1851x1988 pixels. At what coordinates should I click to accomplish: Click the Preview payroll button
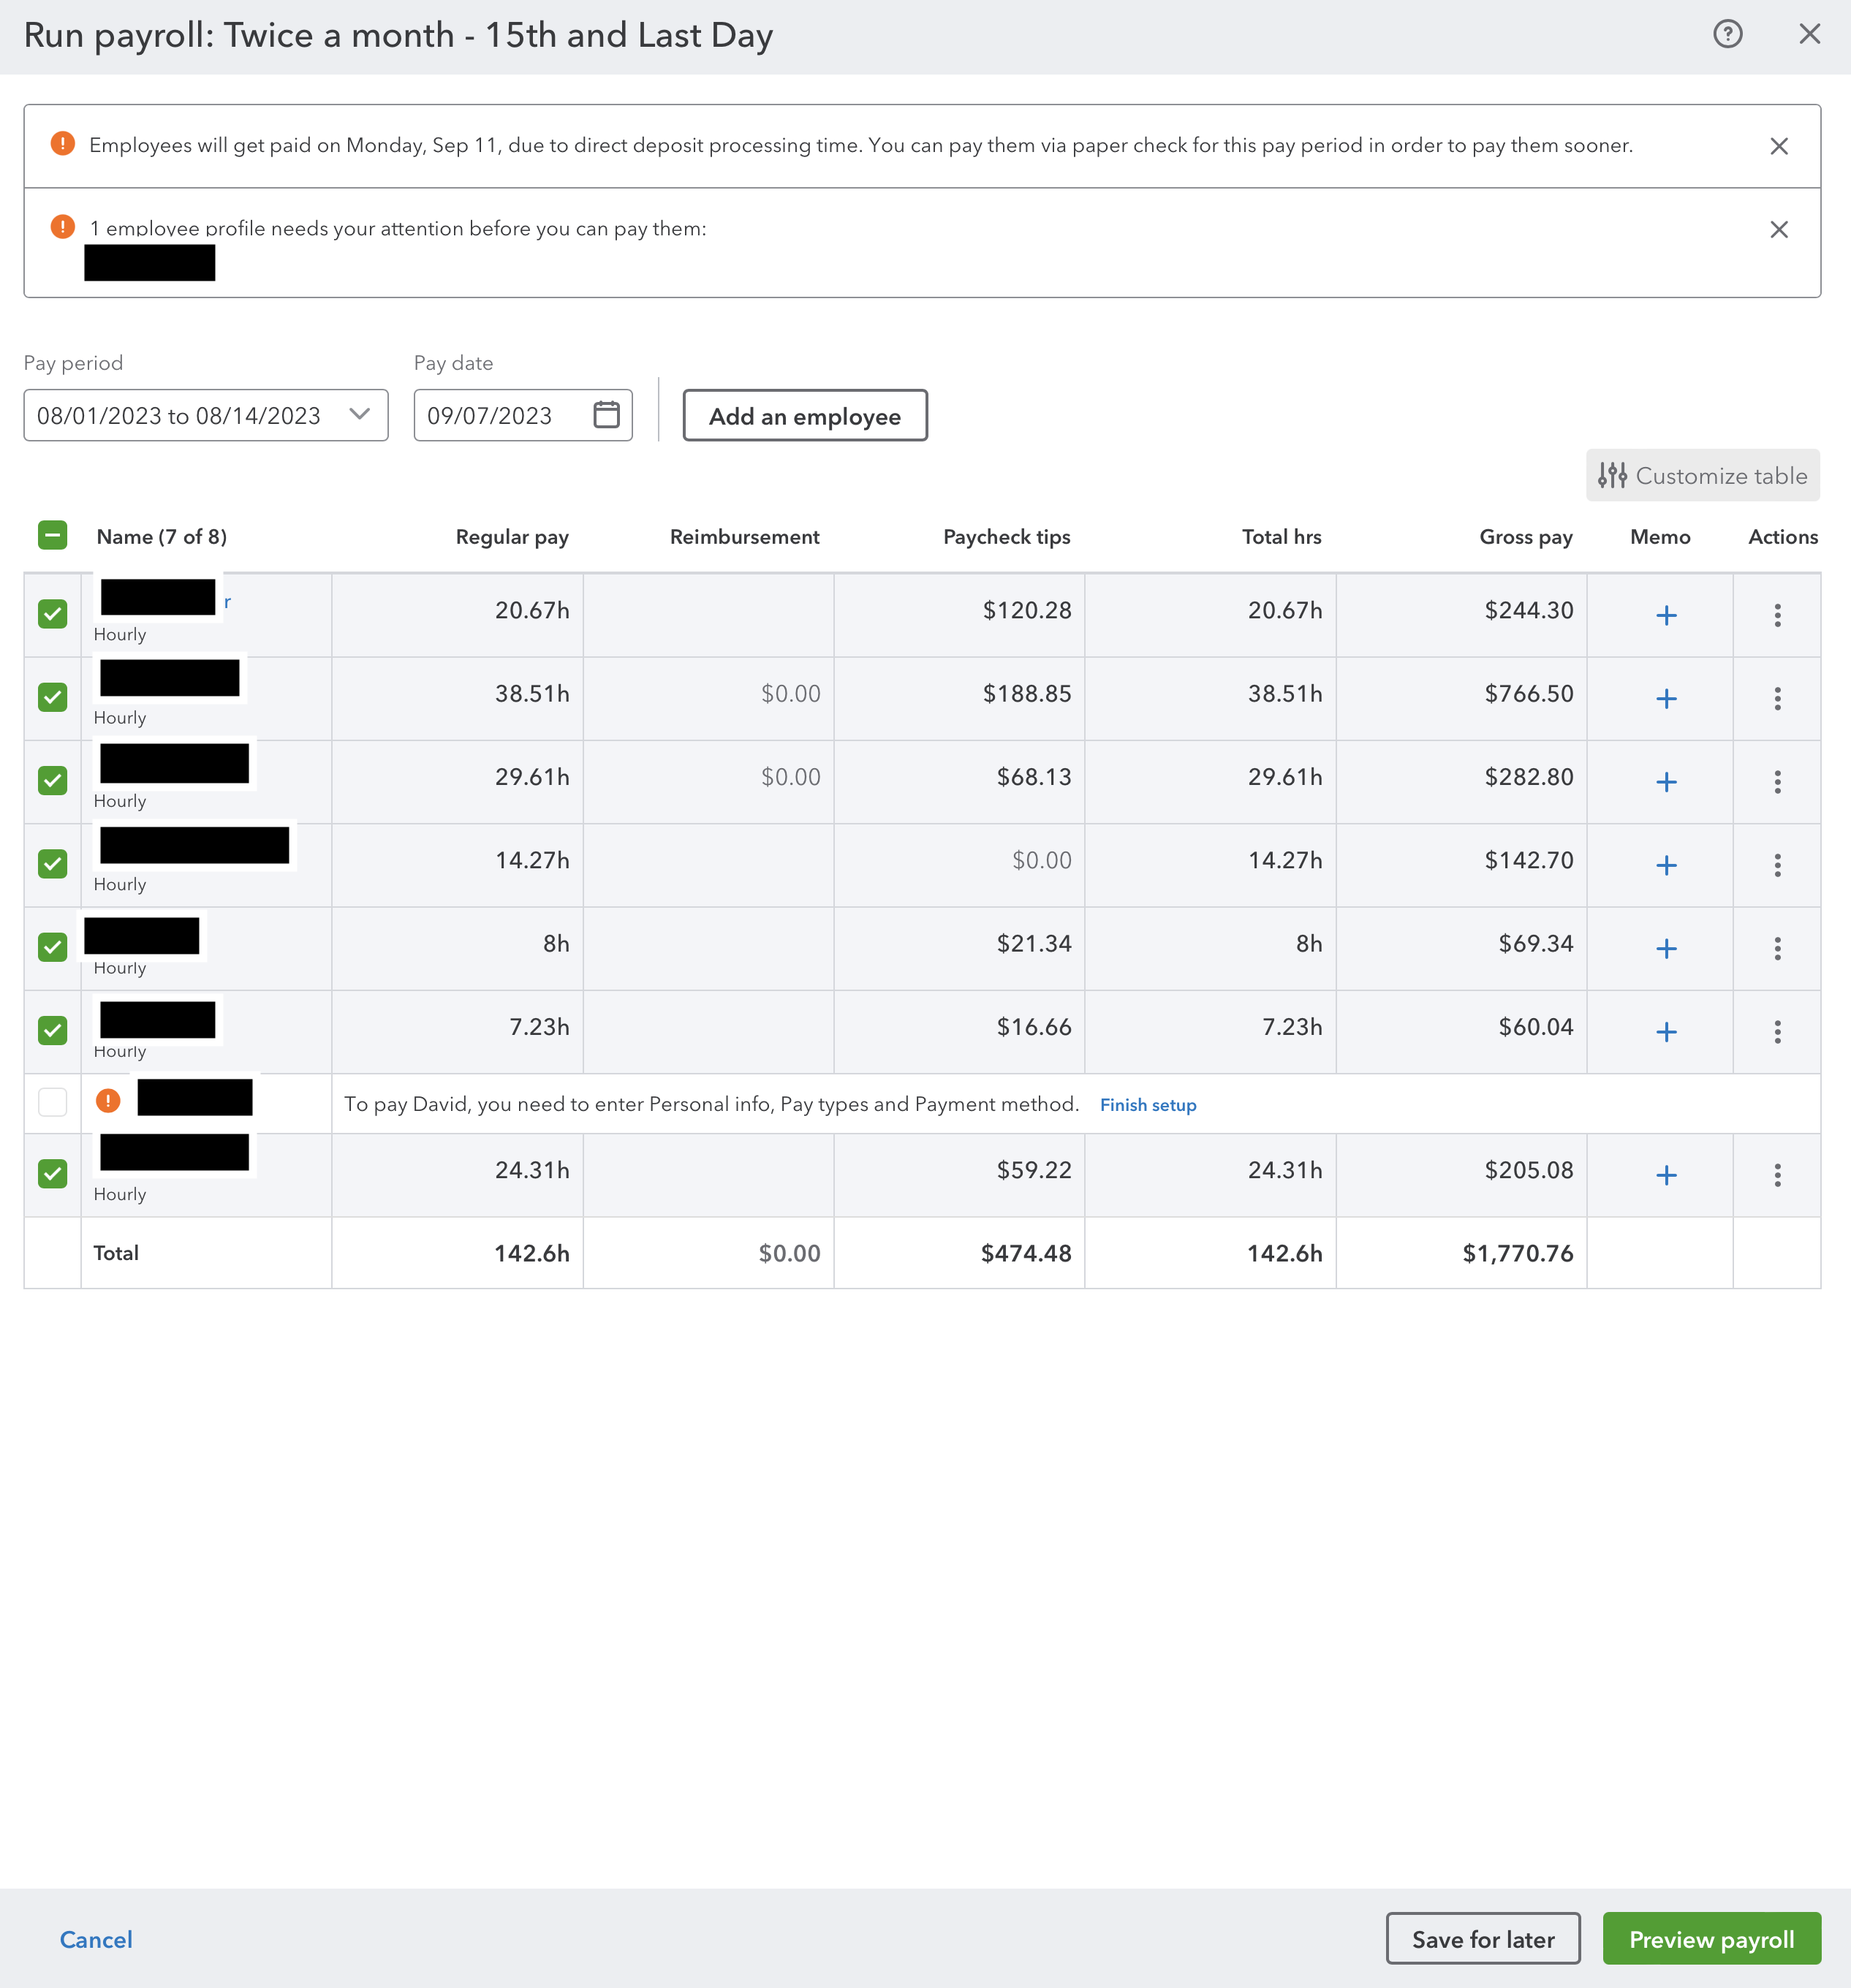pos(1711,1939)
